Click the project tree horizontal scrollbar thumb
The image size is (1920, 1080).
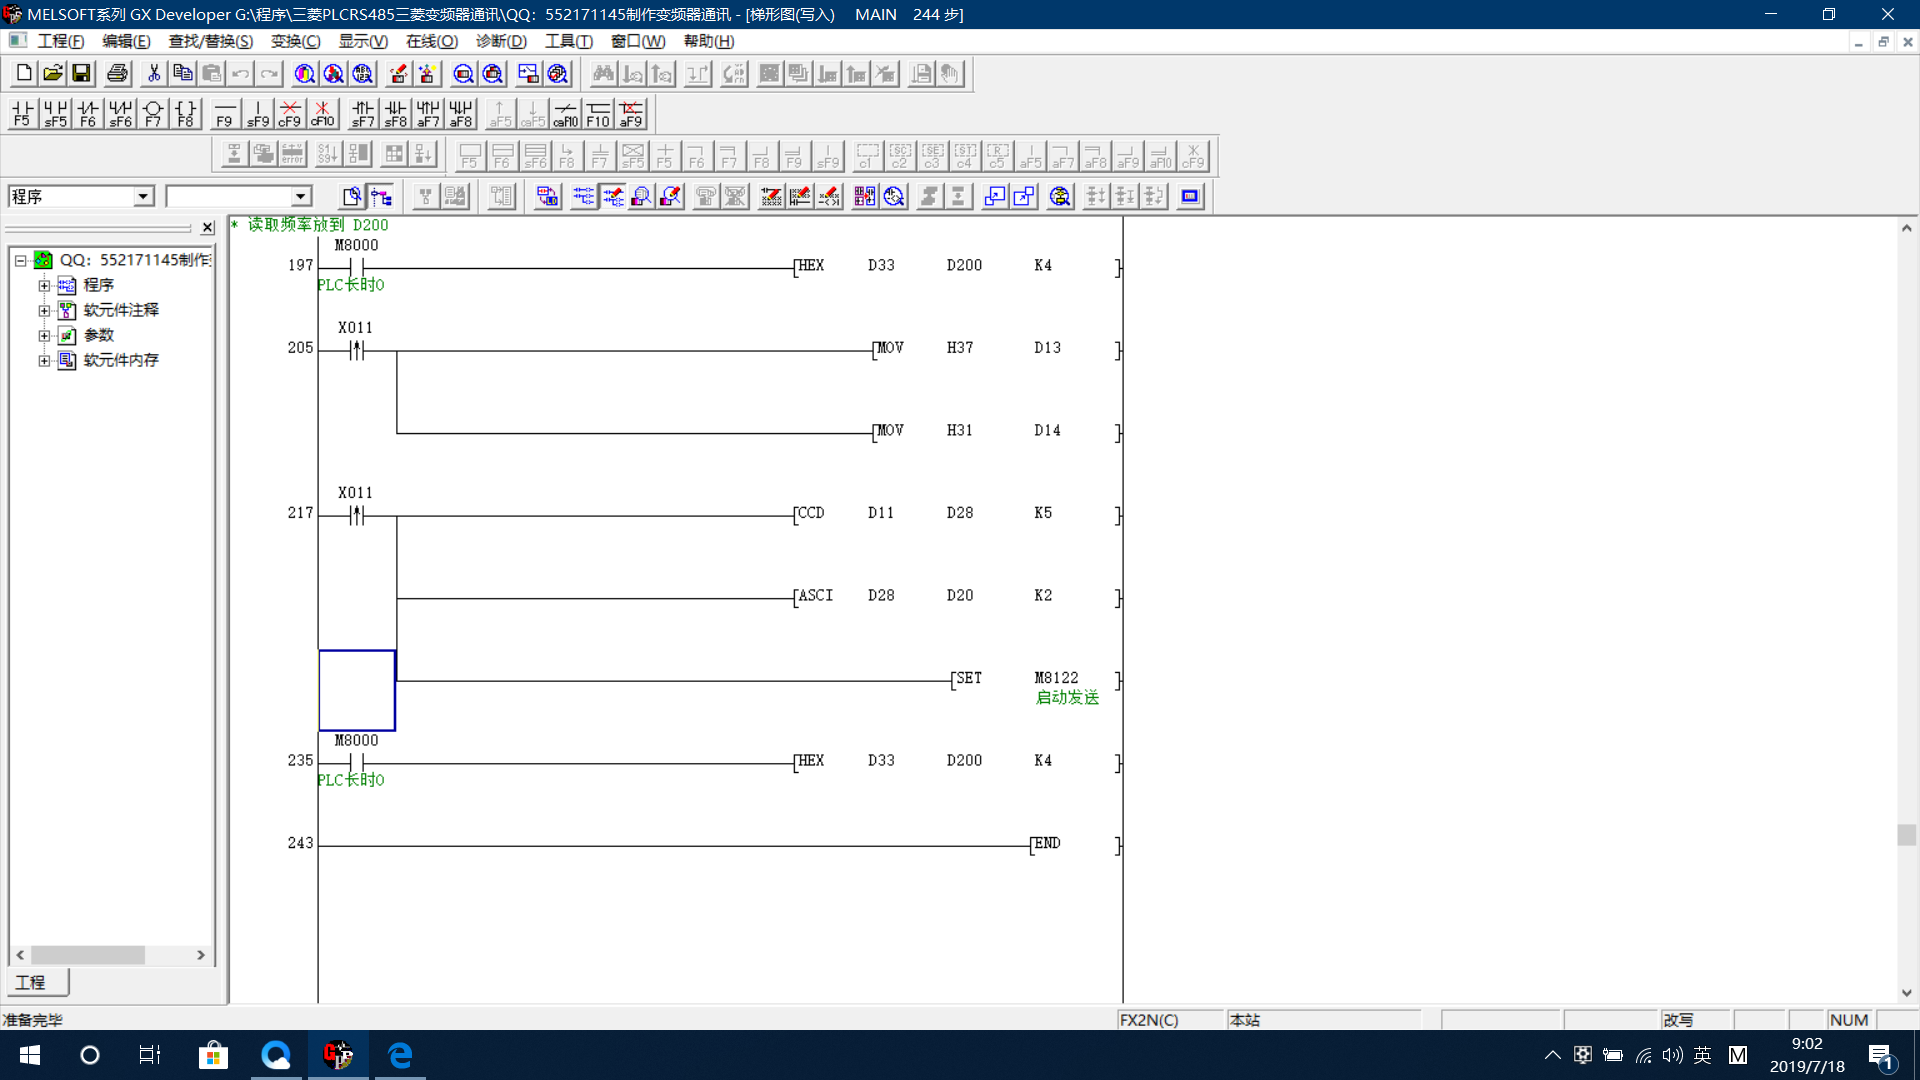[x=88, y=955]
